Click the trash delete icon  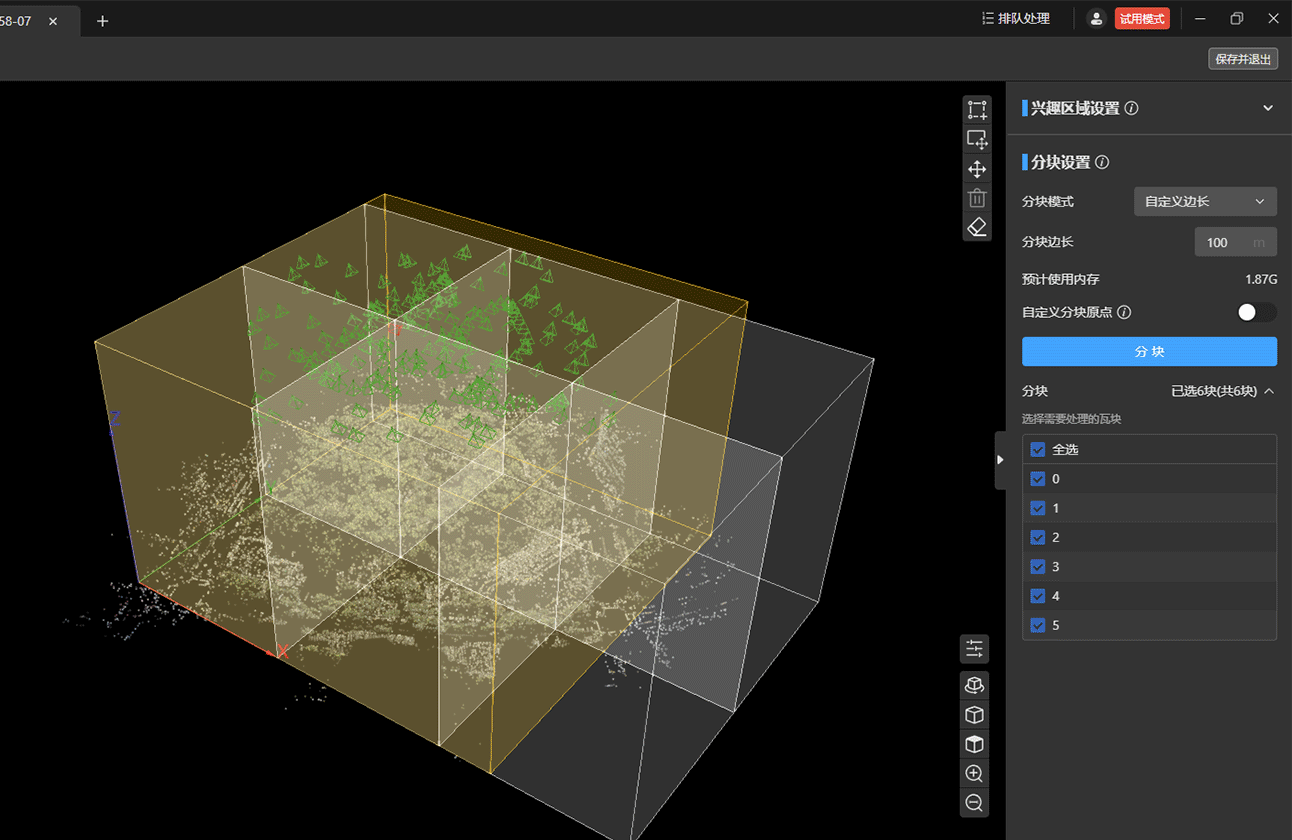977,198
